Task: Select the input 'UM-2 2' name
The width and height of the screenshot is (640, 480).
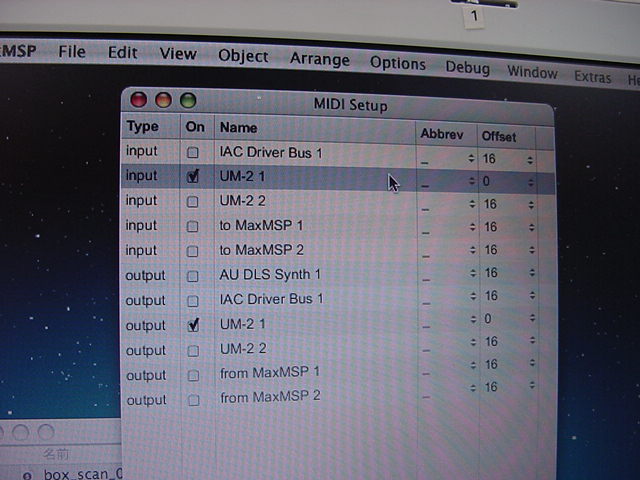Action: pos(242,201)
